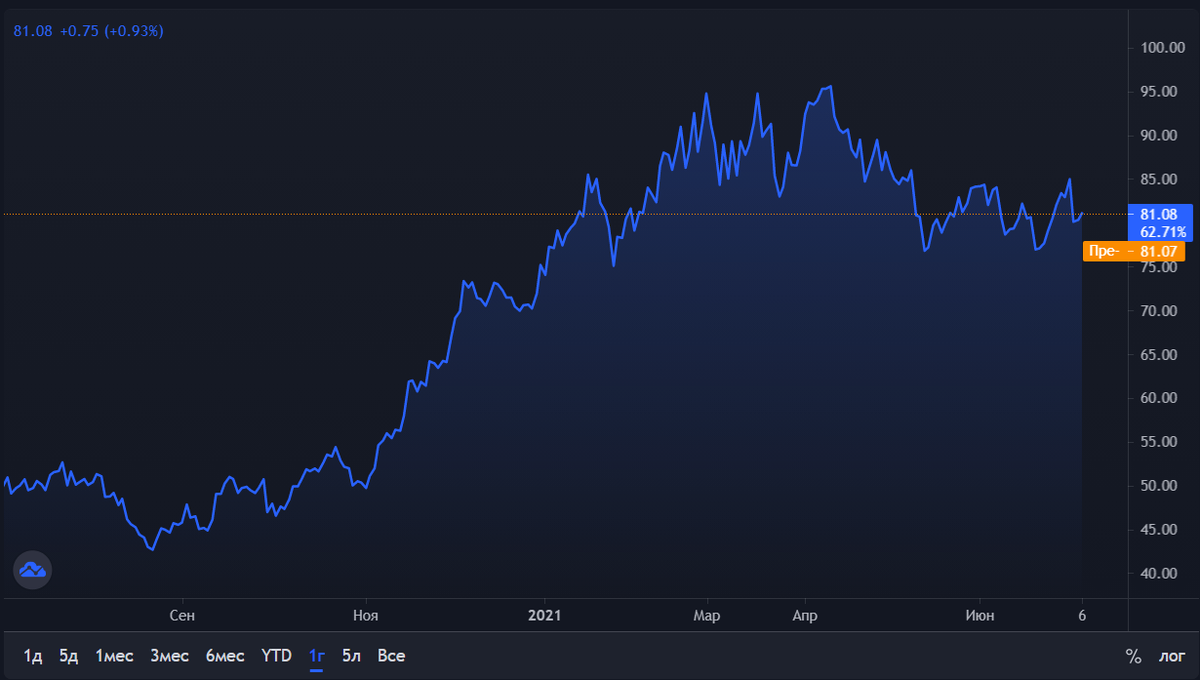Click the Сен date axis label

point(182,616)
